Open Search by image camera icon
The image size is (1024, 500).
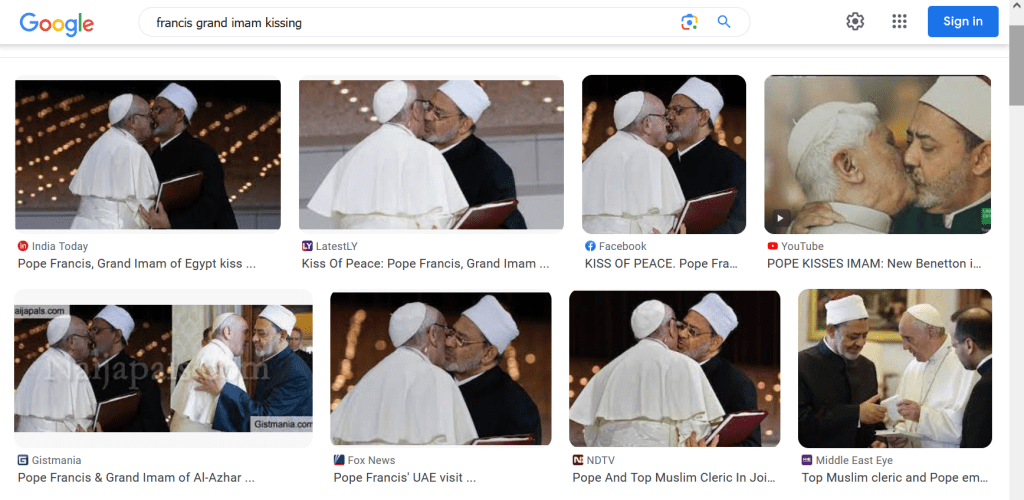coord(689,22)
